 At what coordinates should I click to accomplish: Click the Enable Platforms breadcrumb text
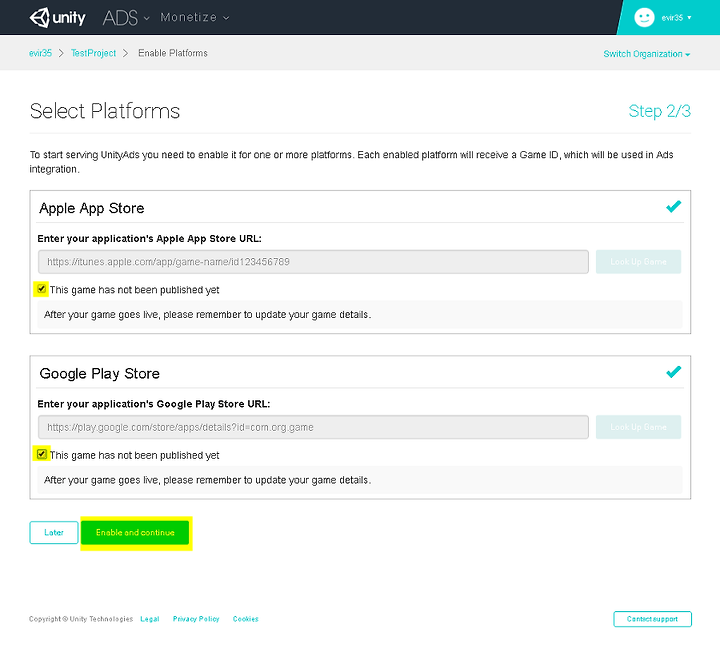coord(173,53)
